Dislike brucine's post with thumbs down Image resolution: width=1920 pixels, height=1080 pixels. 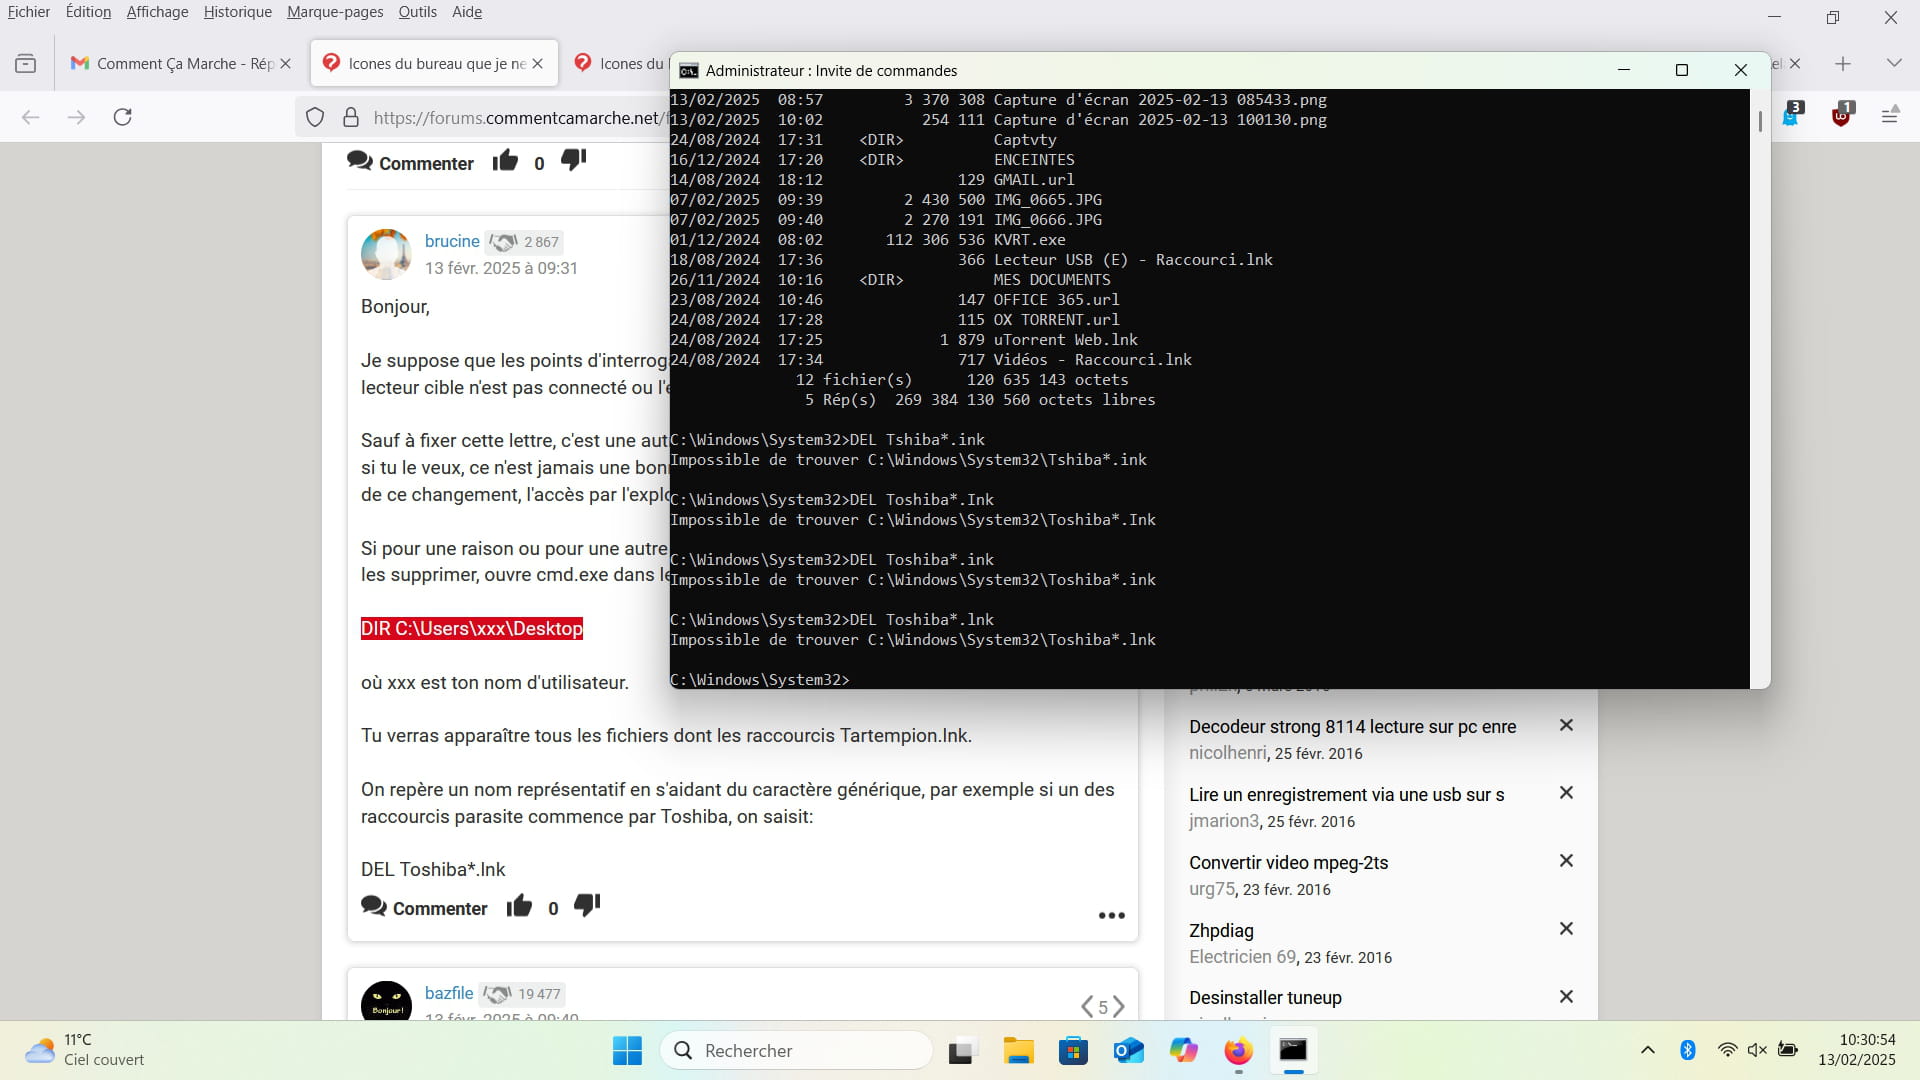pos(587,906)
